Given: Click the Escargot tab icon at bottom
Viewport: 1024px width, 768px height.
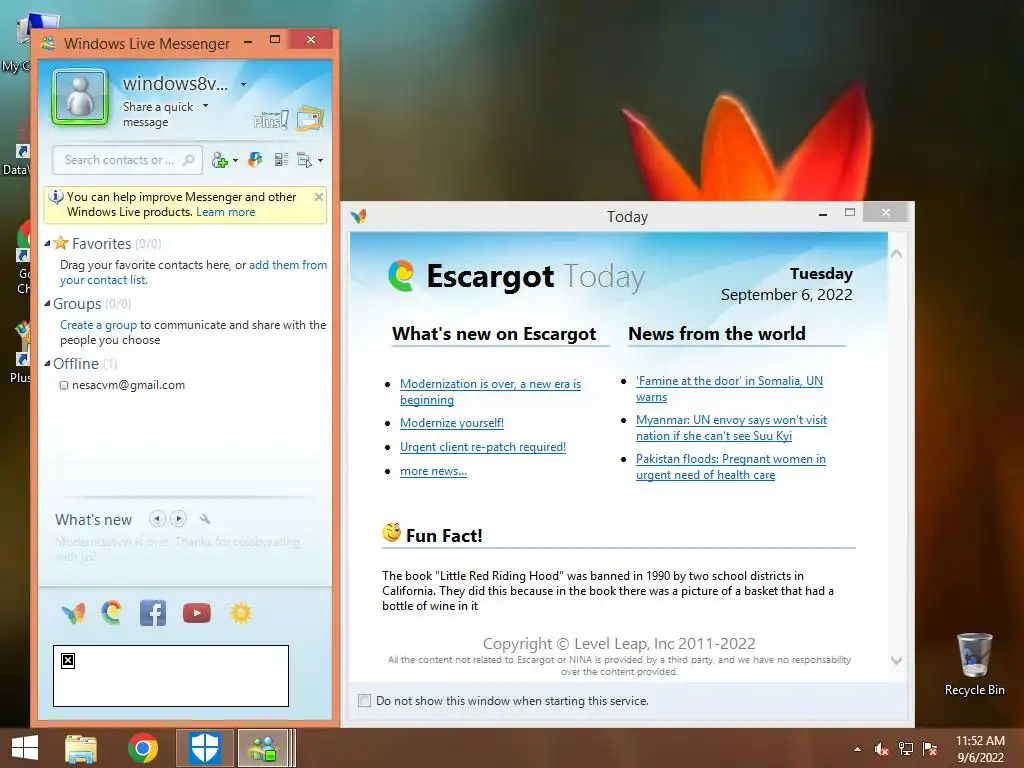Looking at the screenshot, I should point(112,613).
